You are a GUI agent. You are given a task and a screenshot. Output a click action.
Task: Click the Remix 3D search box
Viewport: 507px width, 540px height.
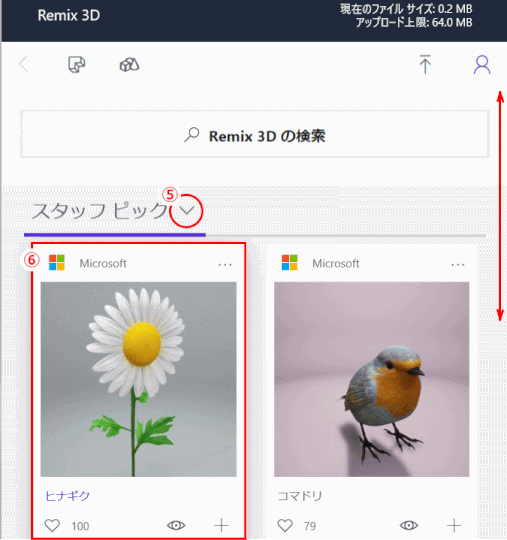click(x=255, y=134)
